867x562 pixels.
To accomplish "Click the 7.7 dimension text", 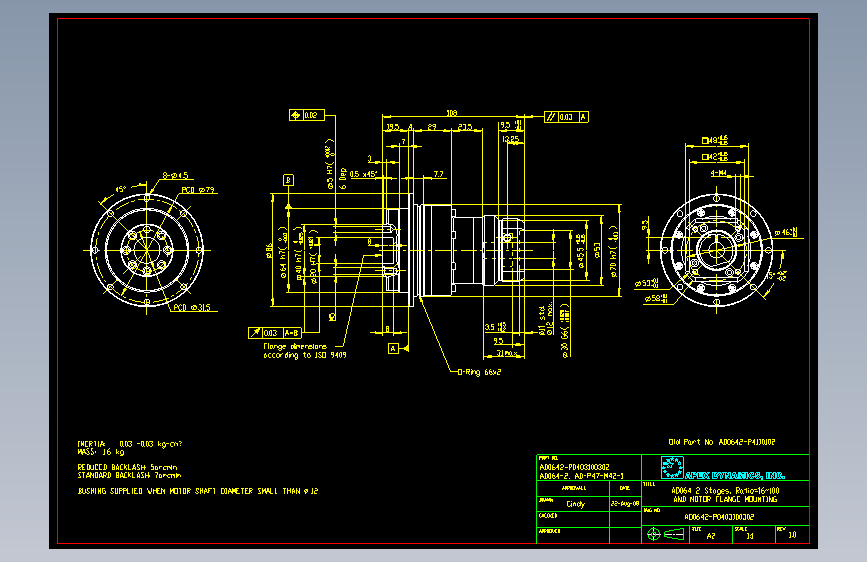I will coord(438,174).
